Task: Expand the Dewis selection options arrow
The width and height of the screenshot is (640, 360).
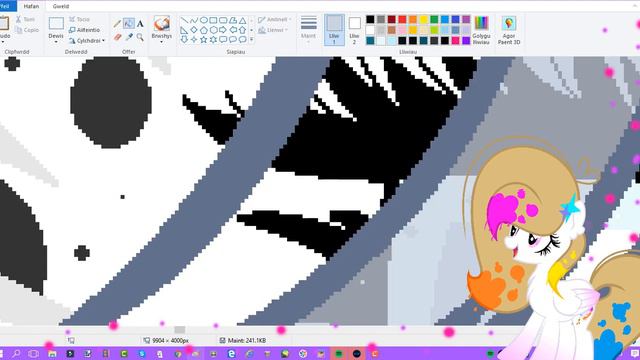Action: tap(56, 42)
